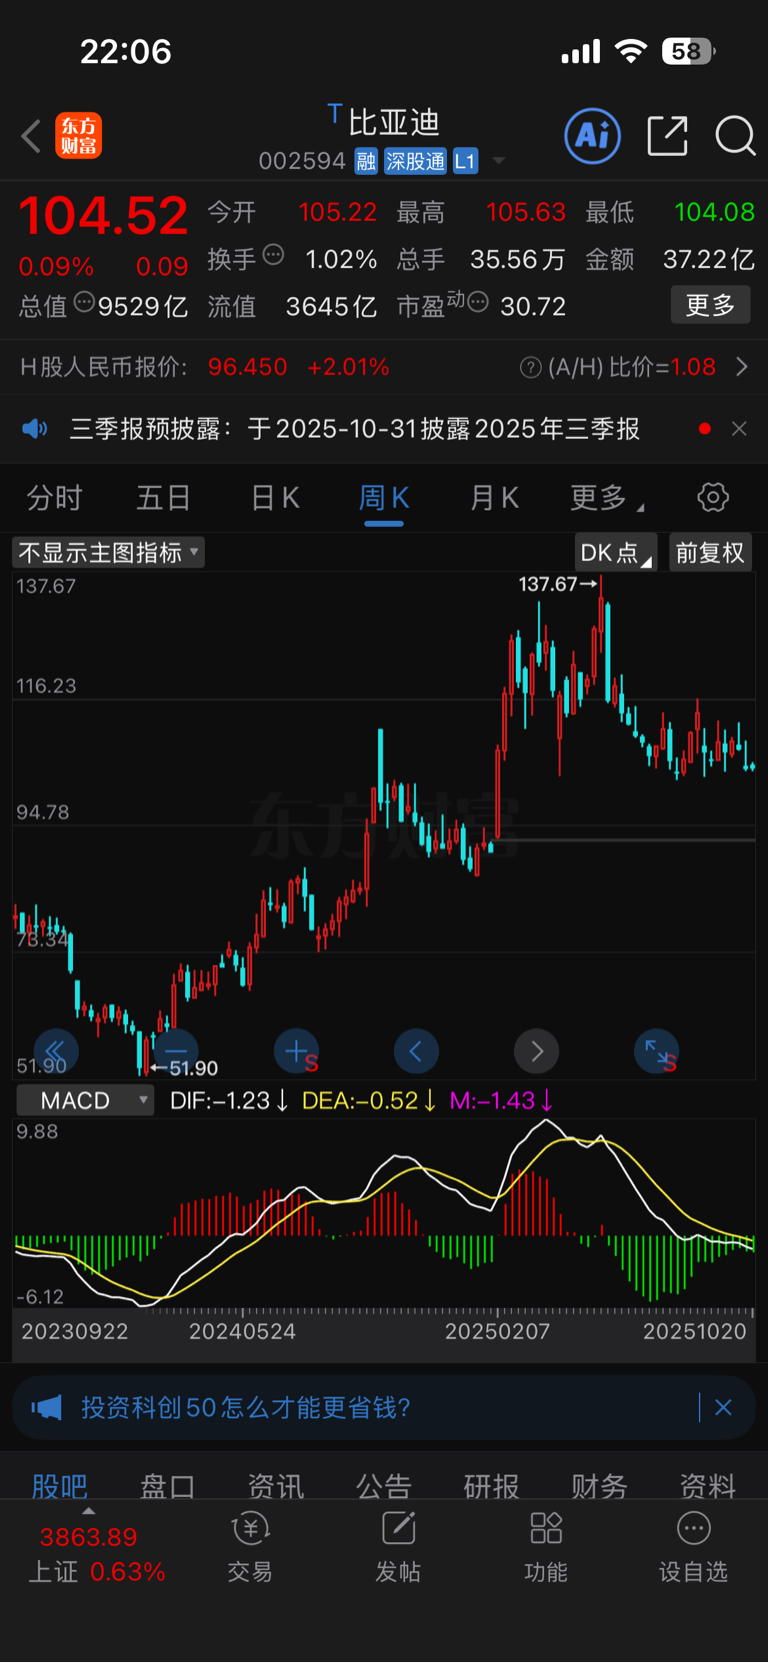
Task: Tap the back arrow icon
Action: (31, 136)
